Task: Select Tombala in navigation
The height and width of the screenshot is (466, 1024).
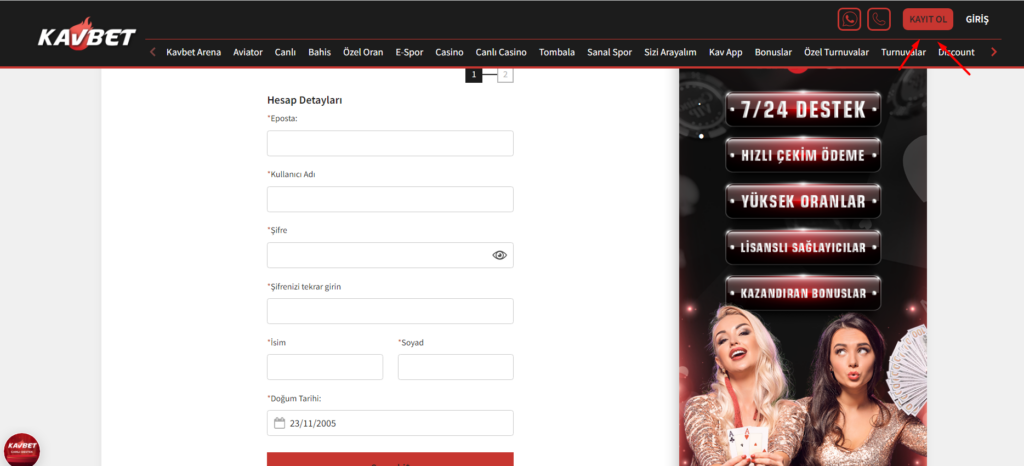Action: (557, 52)
